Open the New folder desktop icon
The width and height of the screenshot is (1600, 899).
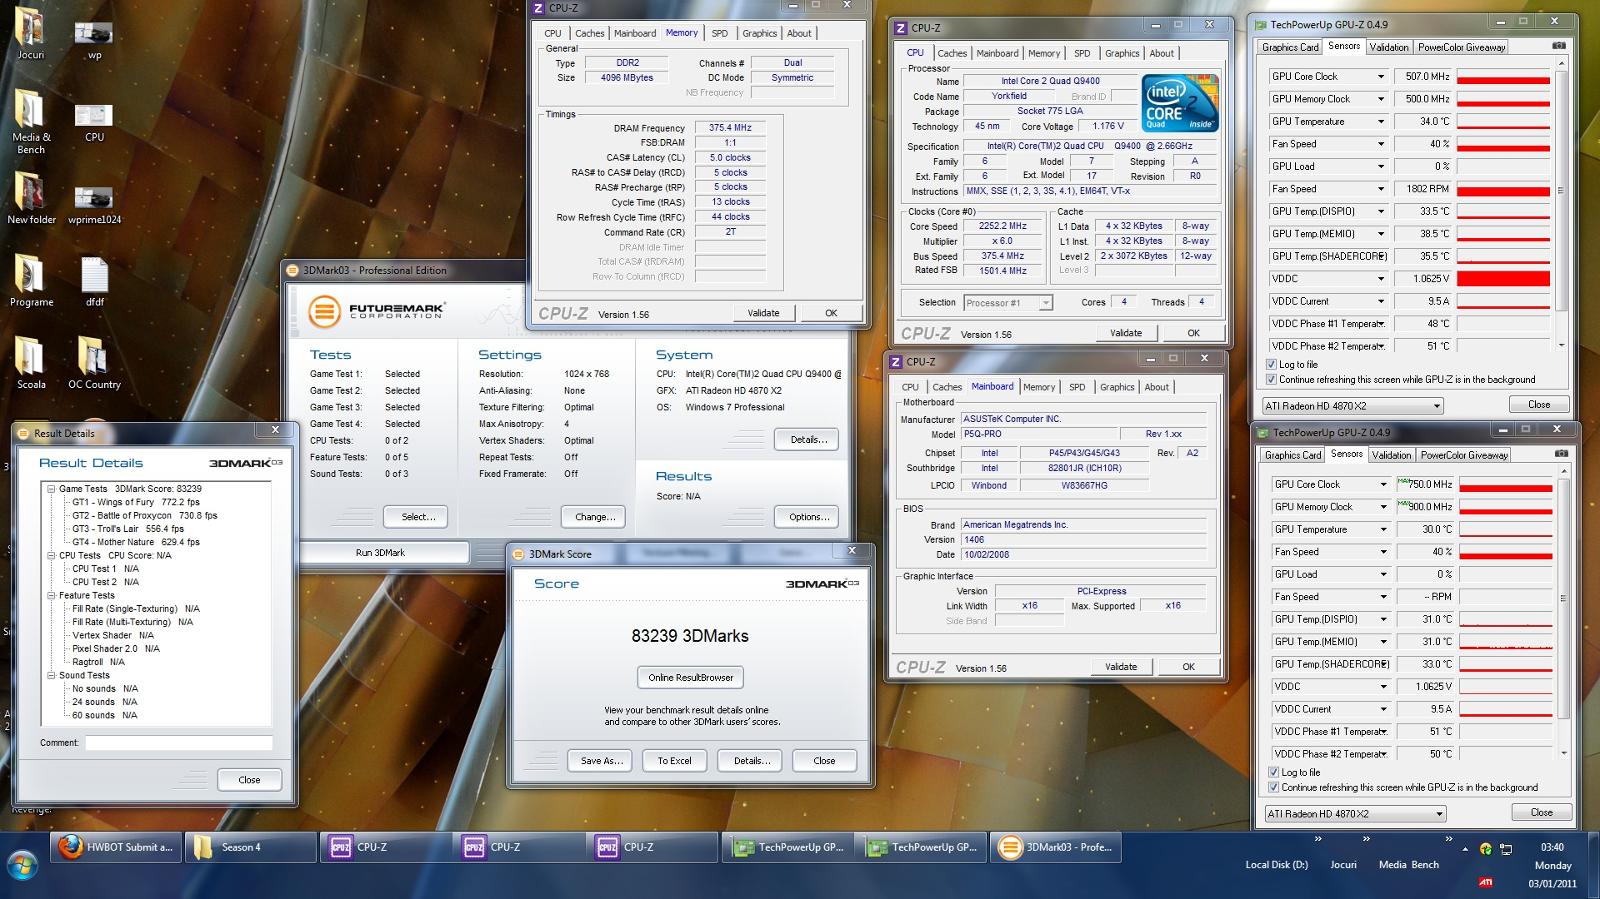click(x=30, y=196)
